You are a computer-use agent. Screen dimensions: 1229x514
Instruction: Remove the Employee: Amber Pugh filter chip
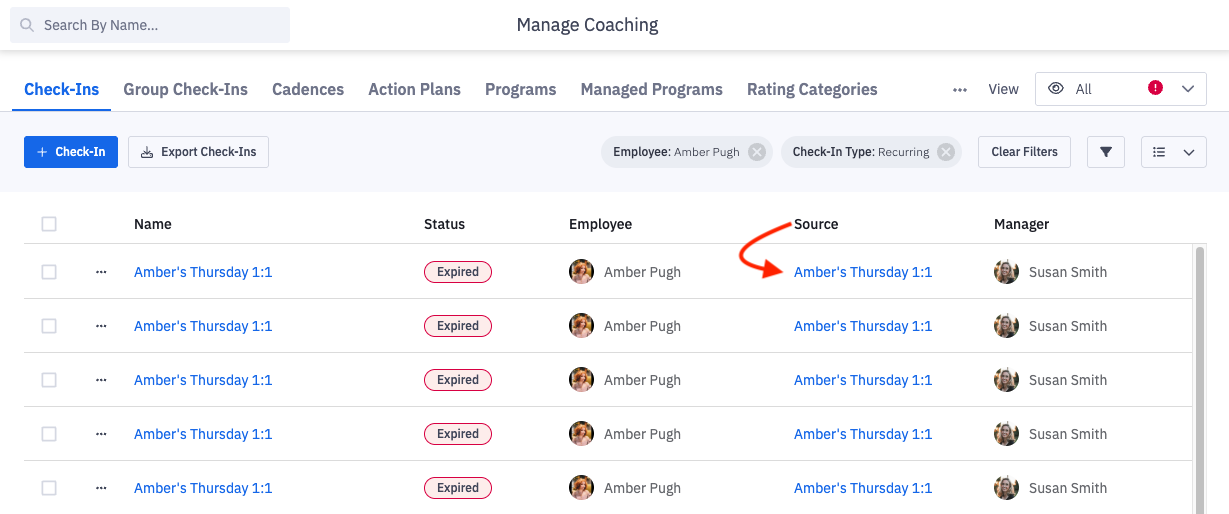pos(757,152)
